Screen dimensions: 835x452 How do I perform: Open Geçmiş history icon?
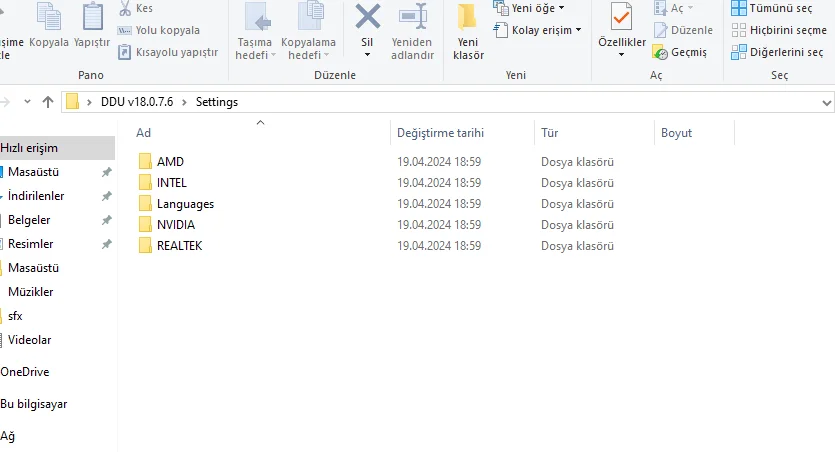point(660,52)
